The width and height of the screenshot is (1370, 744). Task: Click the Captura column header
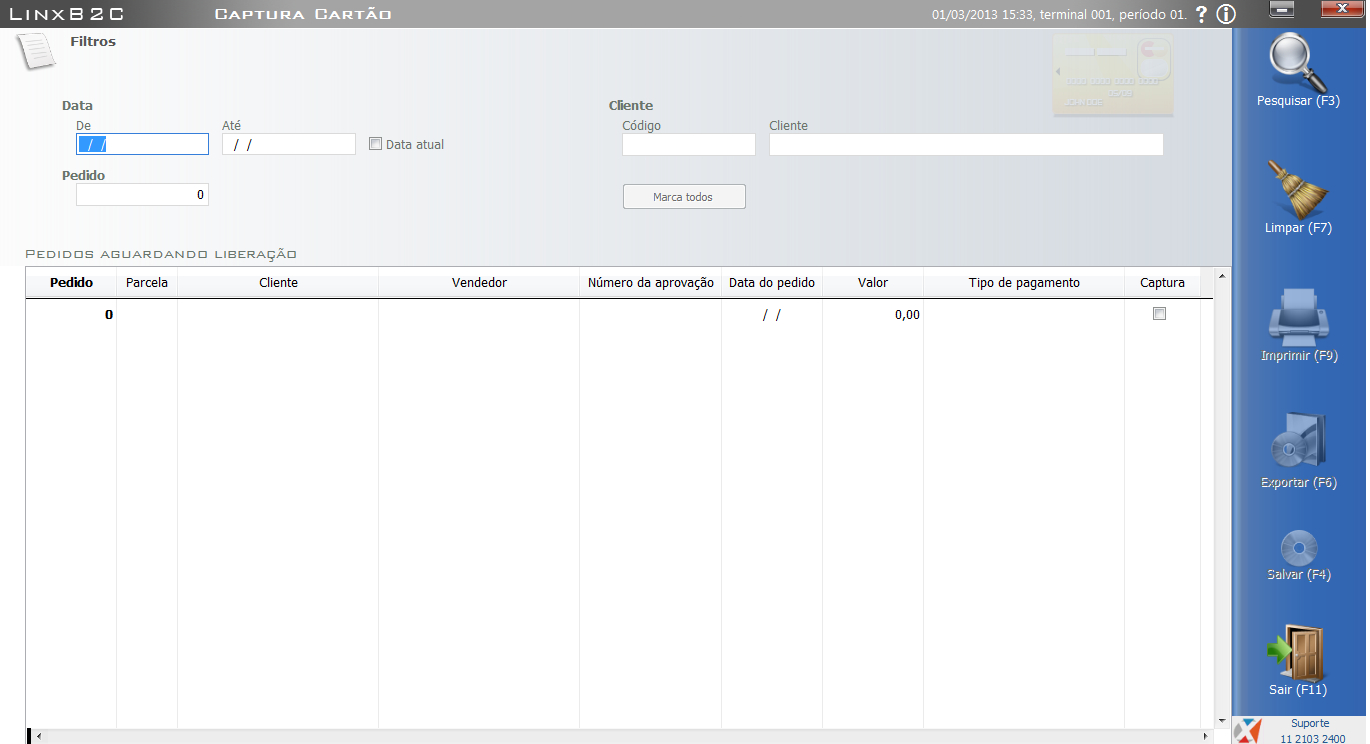(1162, 283)
